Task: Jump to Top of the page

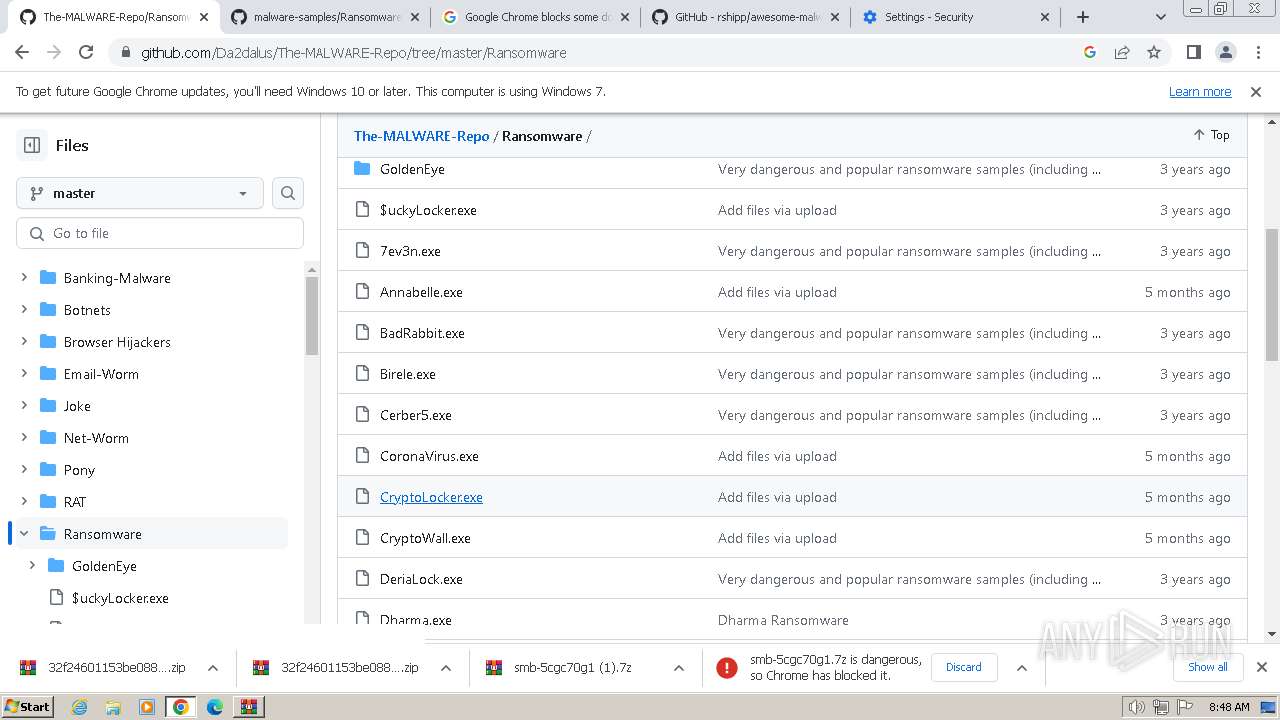Action: [x=1211, y=135]
